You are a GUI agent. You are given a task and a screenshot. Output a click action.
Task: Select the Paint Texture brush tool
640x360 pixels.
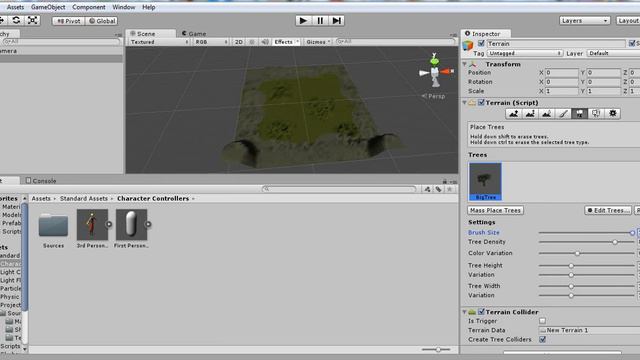click(563, 114)
